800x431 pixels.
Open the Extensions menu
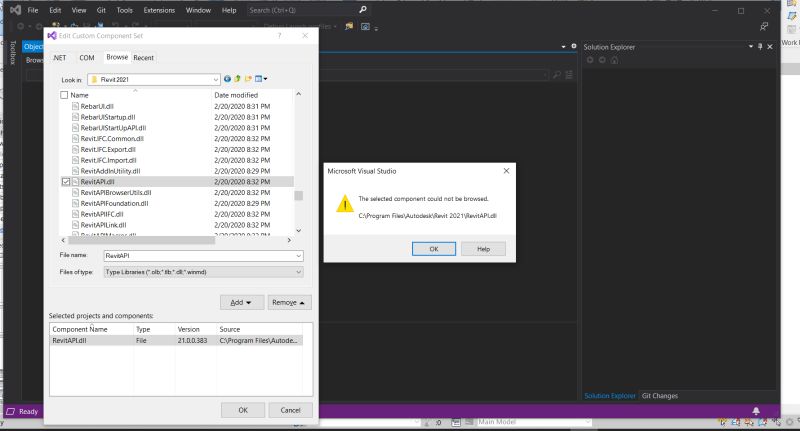point(159,10)
